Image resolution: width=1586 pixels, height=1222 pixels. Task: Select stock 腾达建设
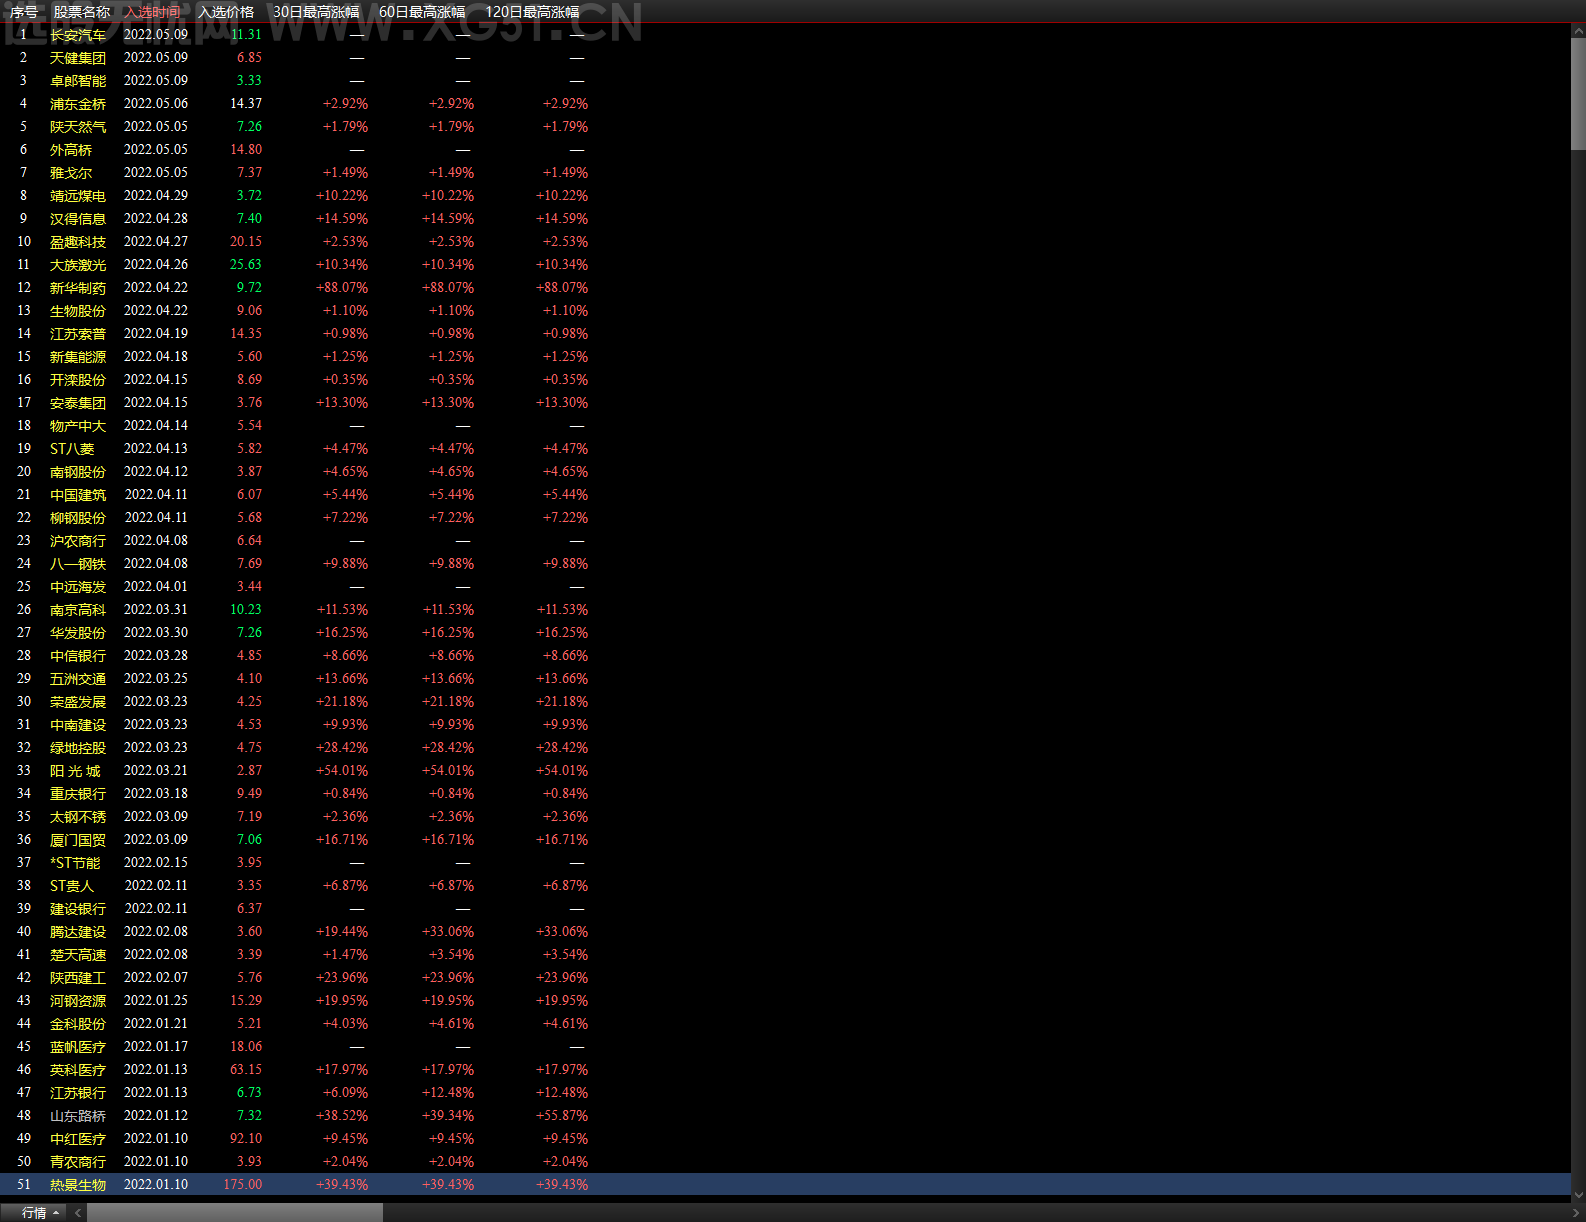78,932
